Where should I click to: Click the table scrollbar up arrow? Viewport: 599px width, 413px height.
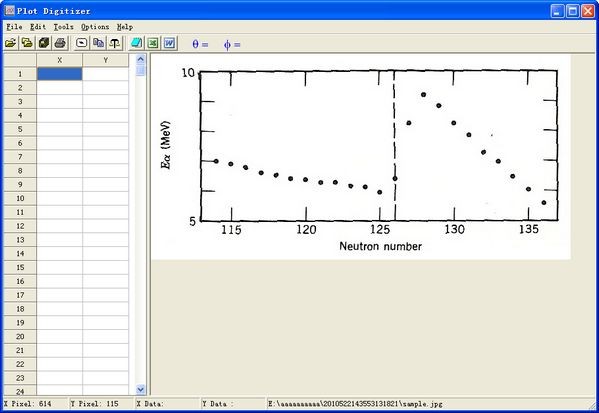coord(141,59)
